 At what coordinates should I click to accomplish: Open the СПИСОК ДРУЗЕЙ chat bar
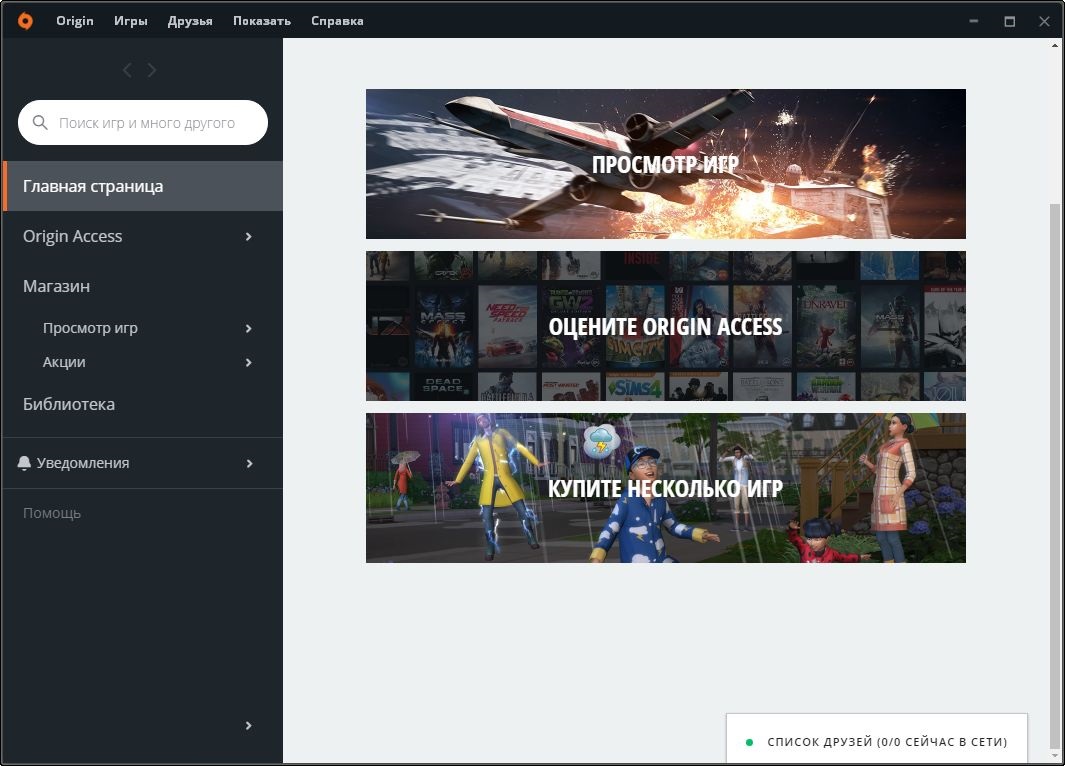click(x=877, y=739)
